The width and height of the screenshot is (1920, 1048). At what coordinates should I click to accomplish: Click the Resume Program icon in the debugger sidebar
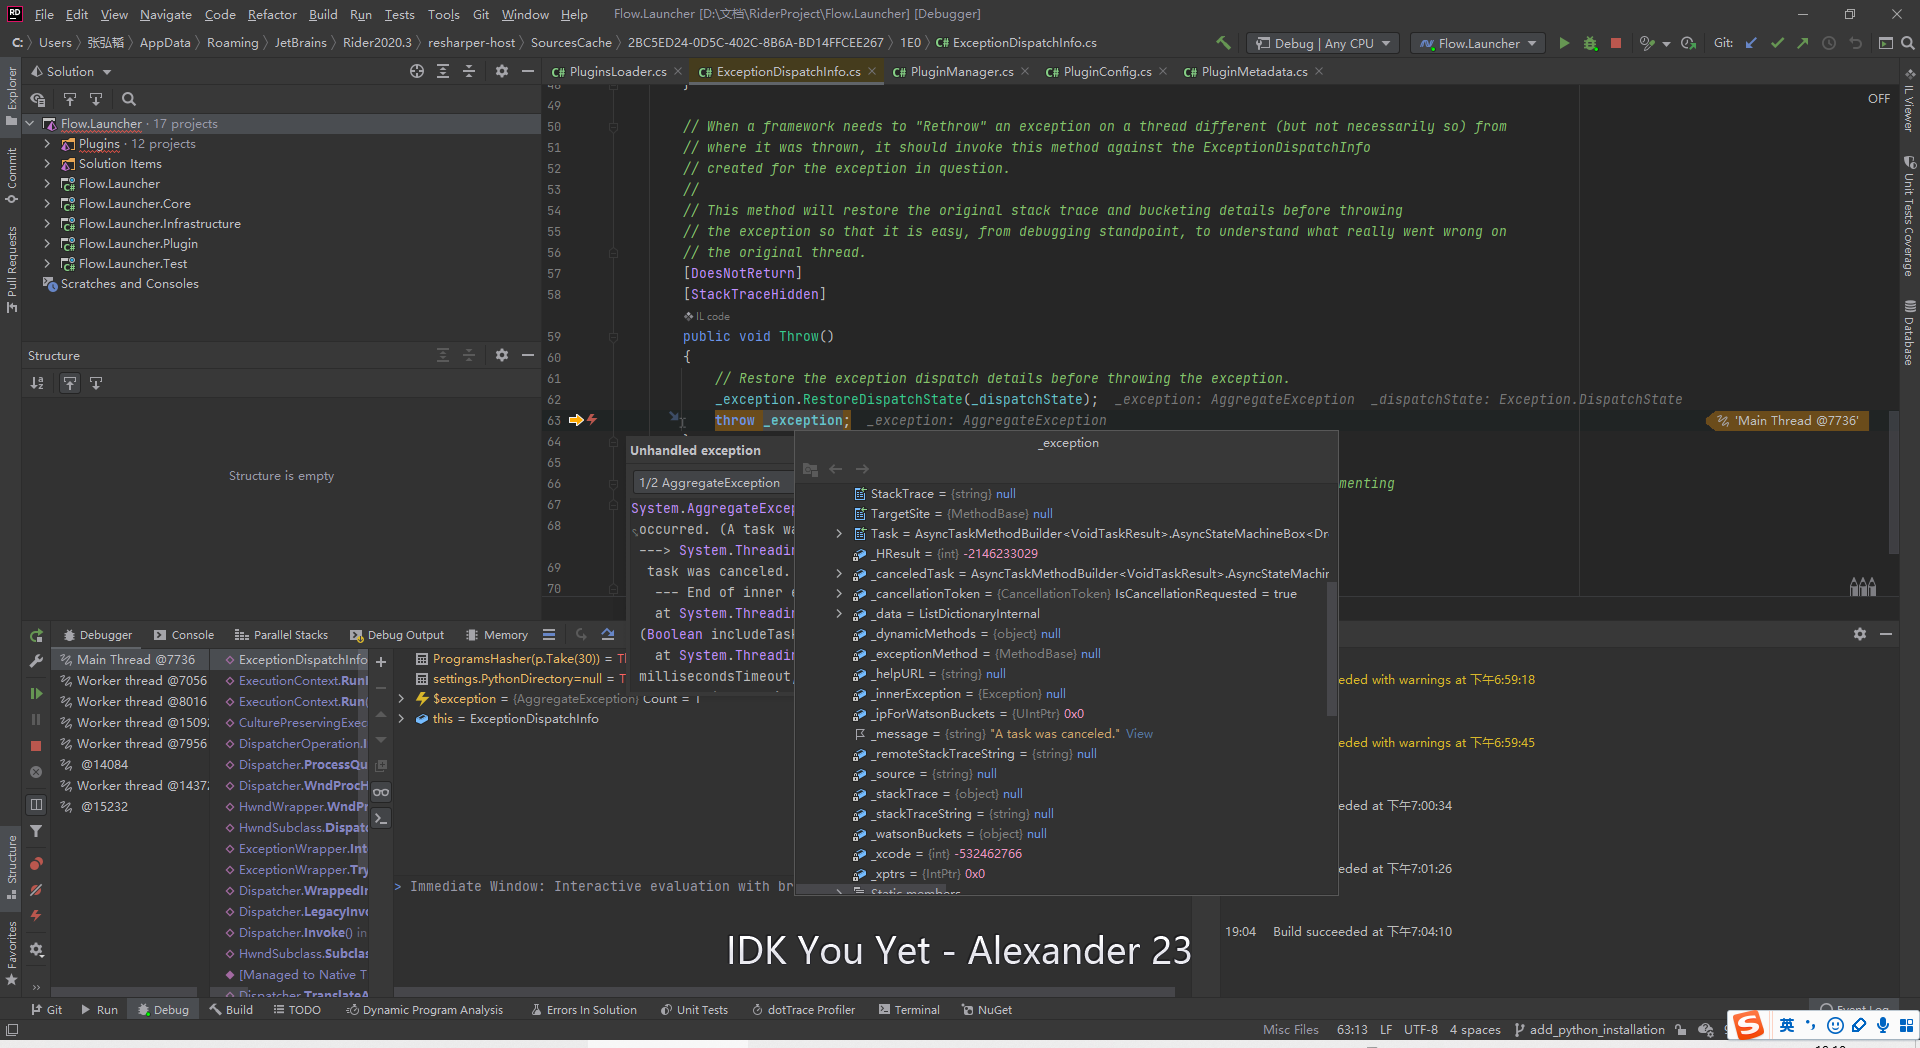[36, 693]
